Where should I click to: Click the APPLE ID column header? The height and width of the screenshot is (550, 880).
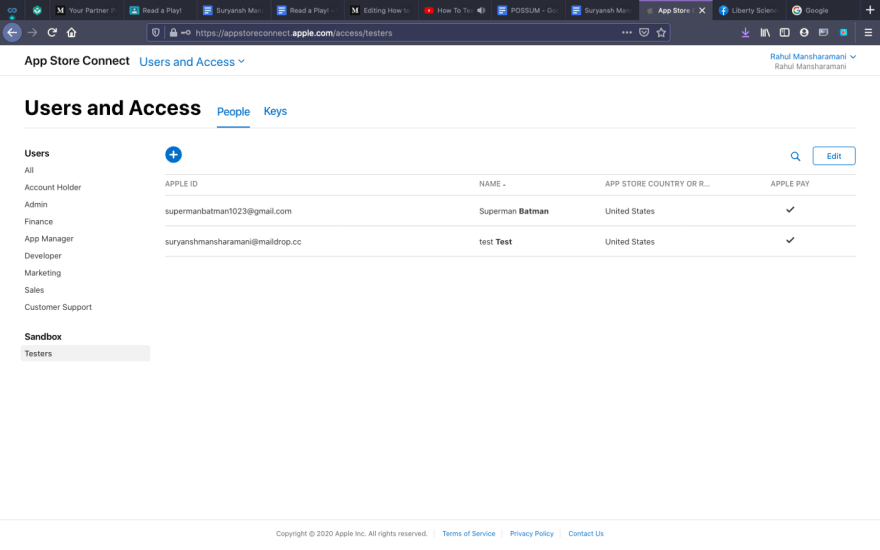coord(181,184)
